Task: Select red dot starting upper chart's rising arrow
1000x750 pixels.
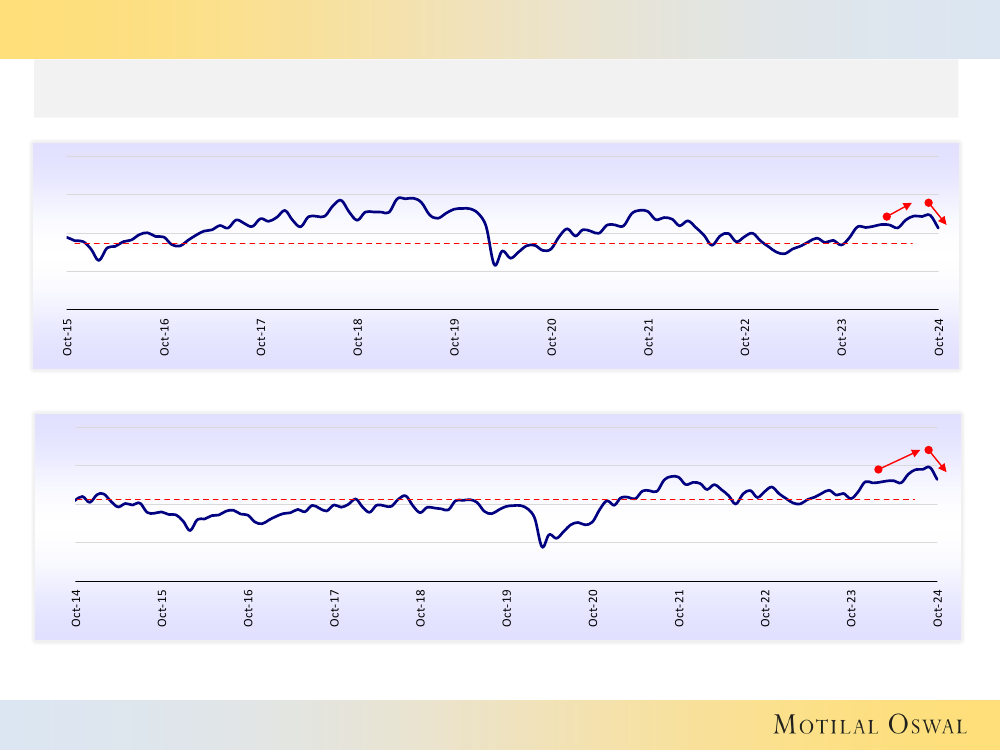Action: pyautogui.click(x=887, y=216)
